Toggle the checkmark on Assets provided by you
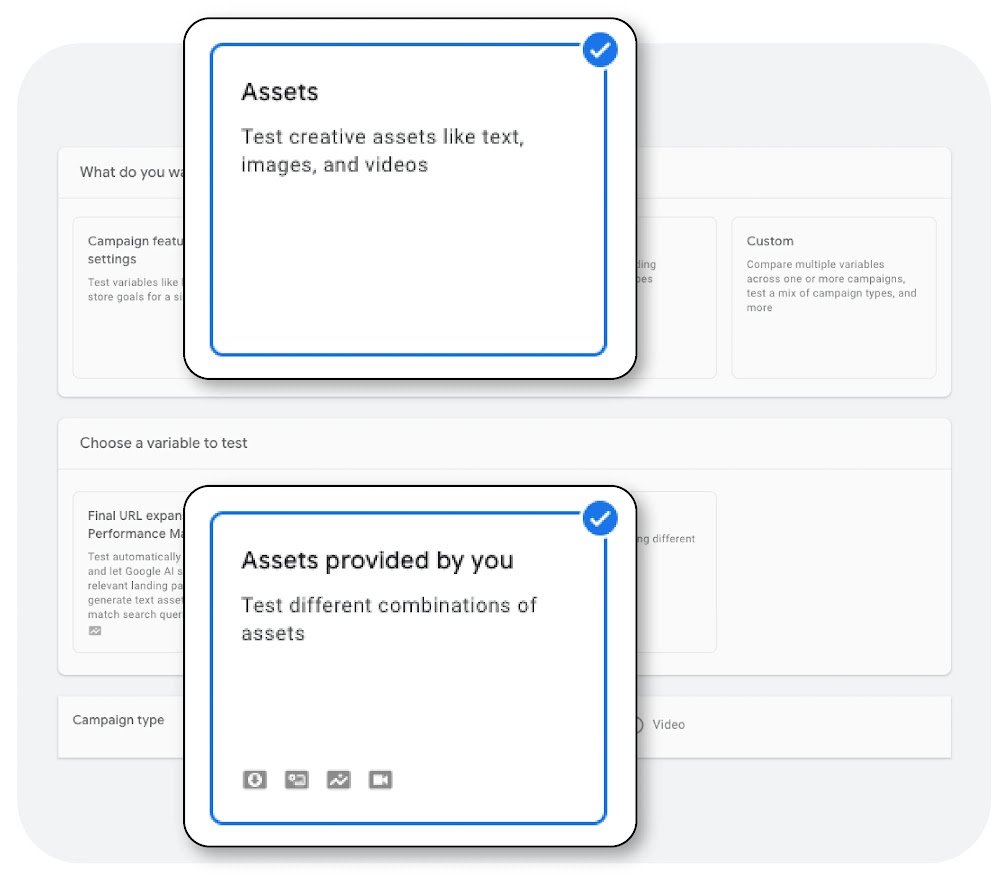The width and height of the screenshot is (1000, 878). click(x=599, y=519)
